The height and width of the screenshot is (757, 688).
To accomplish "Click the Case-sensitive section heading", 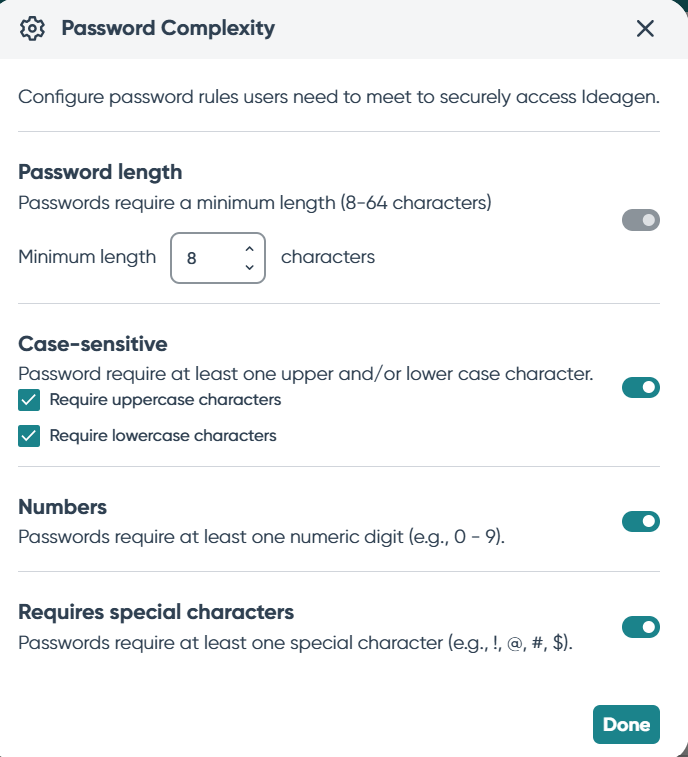I will [93, 344].
